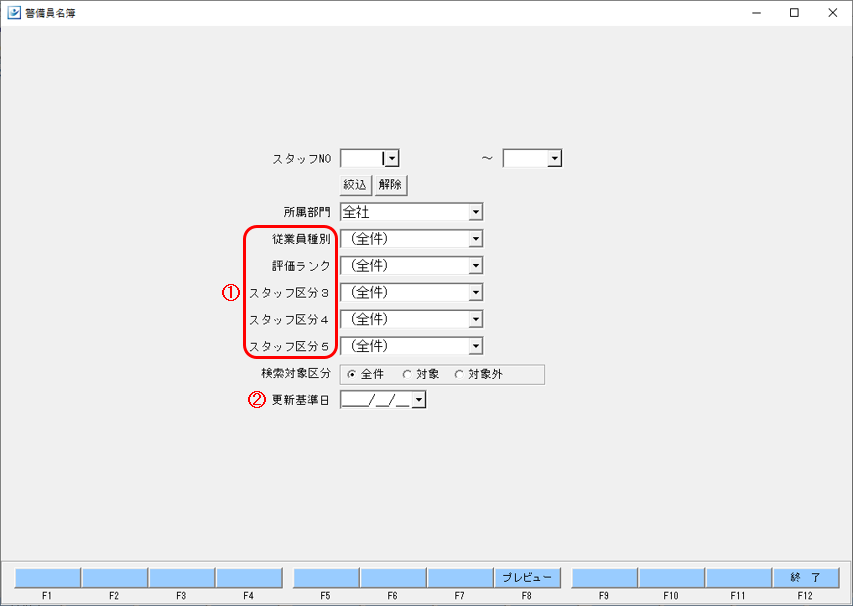Image resolution: width=853 pixels, height=606 pixels.
Task: Click the 解除 button
Action: point(391,185)
